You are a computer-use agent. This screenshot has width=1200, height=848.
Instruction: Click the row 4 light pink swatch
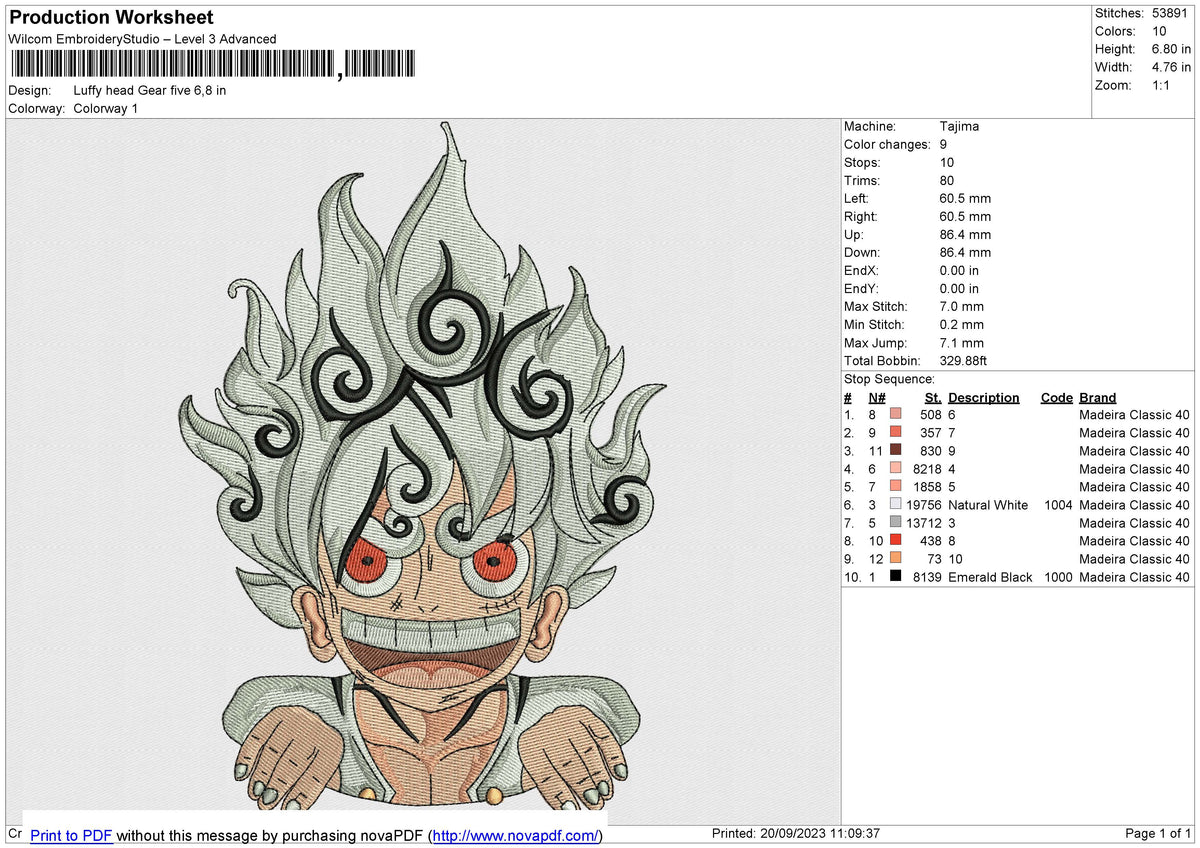click(x=895, y=469)
